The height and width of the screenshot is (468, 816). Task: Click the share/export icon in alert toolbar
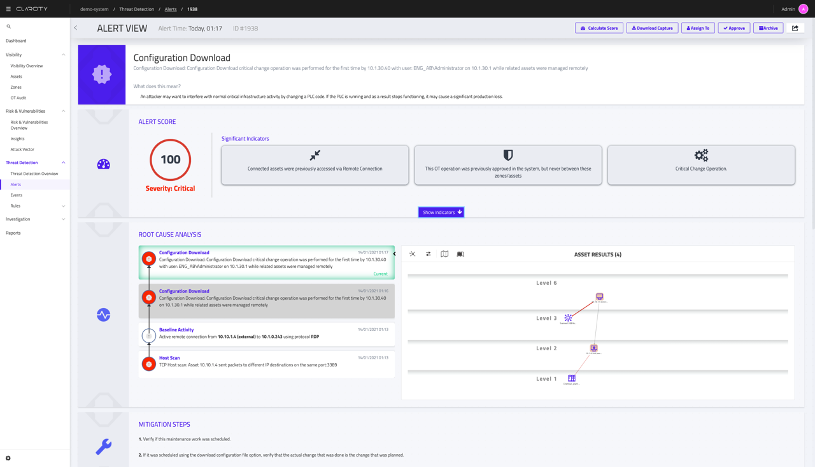tap(795, 28)
